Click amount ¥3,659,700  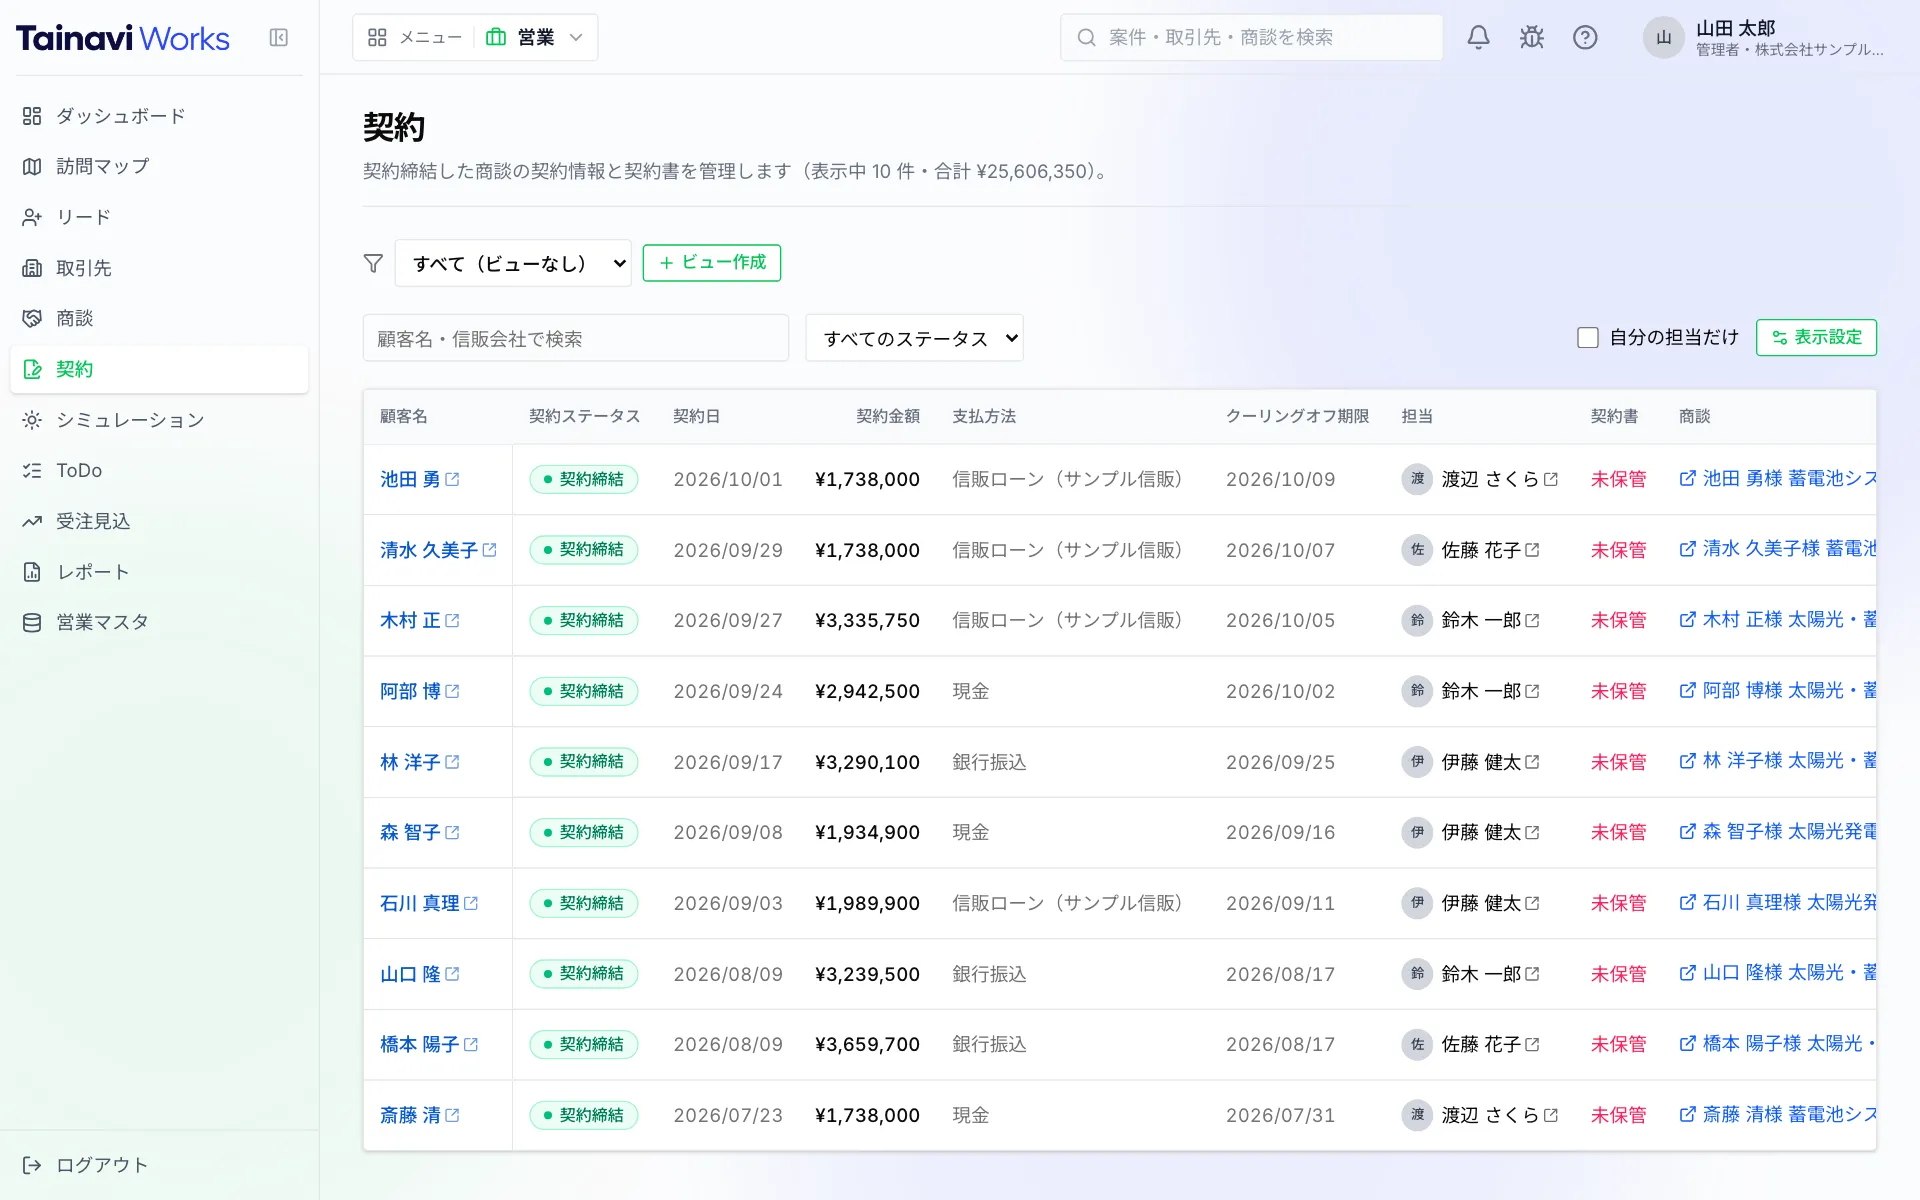(x=868, y=1045)
